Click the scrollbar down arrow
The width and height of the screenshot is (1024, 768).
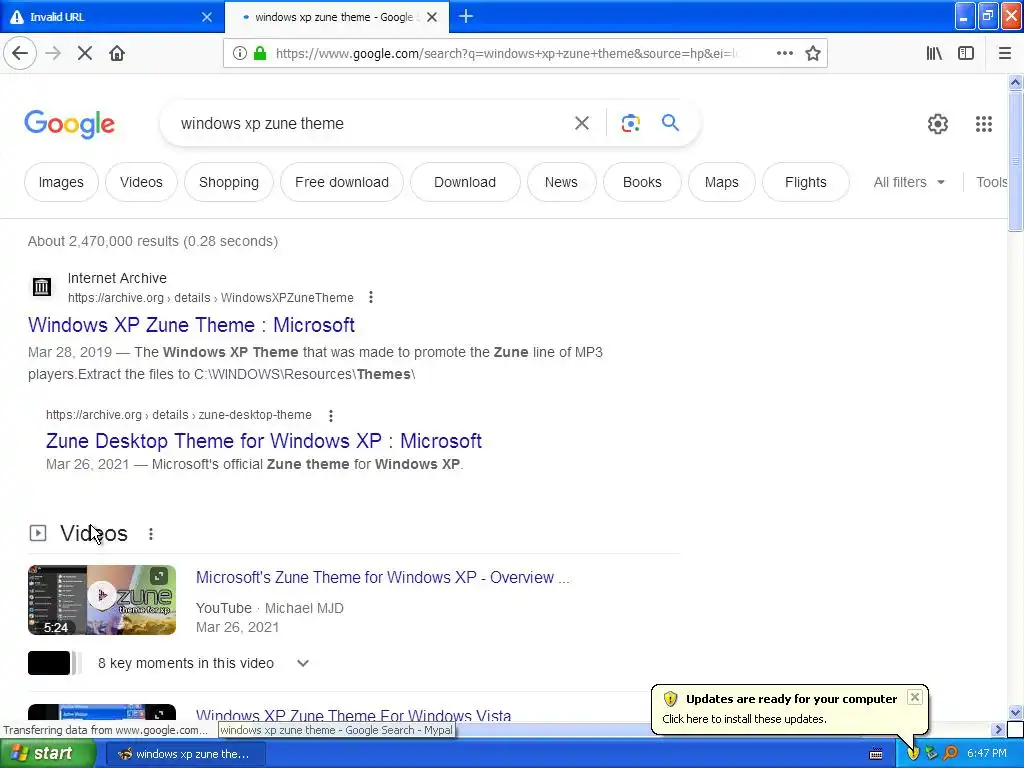1015,712
